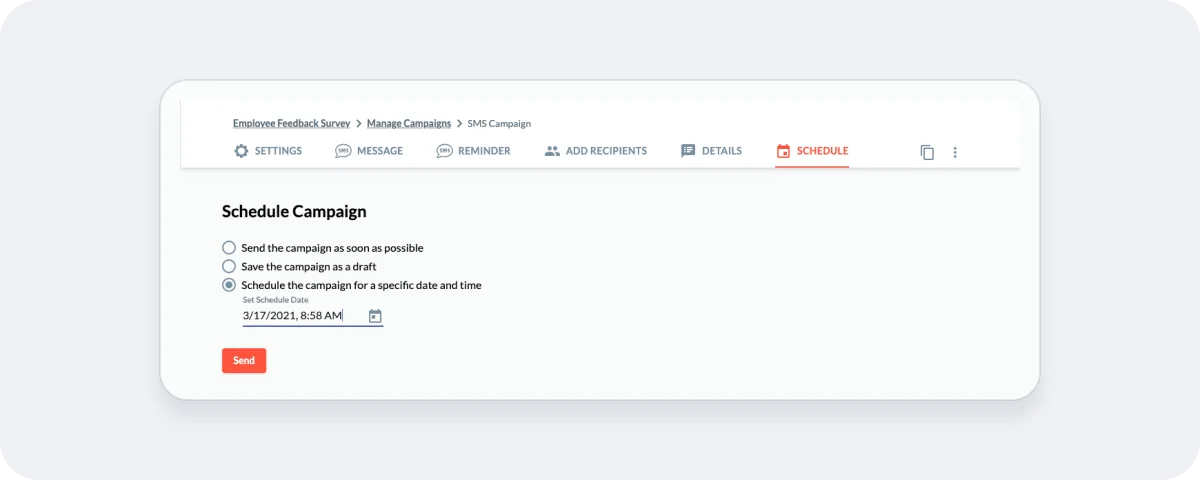Image resolution: width=1200 pixels, height=480 pixels.
Task: Switch to the SETTINGS tab
Action: tap(268, 151)
